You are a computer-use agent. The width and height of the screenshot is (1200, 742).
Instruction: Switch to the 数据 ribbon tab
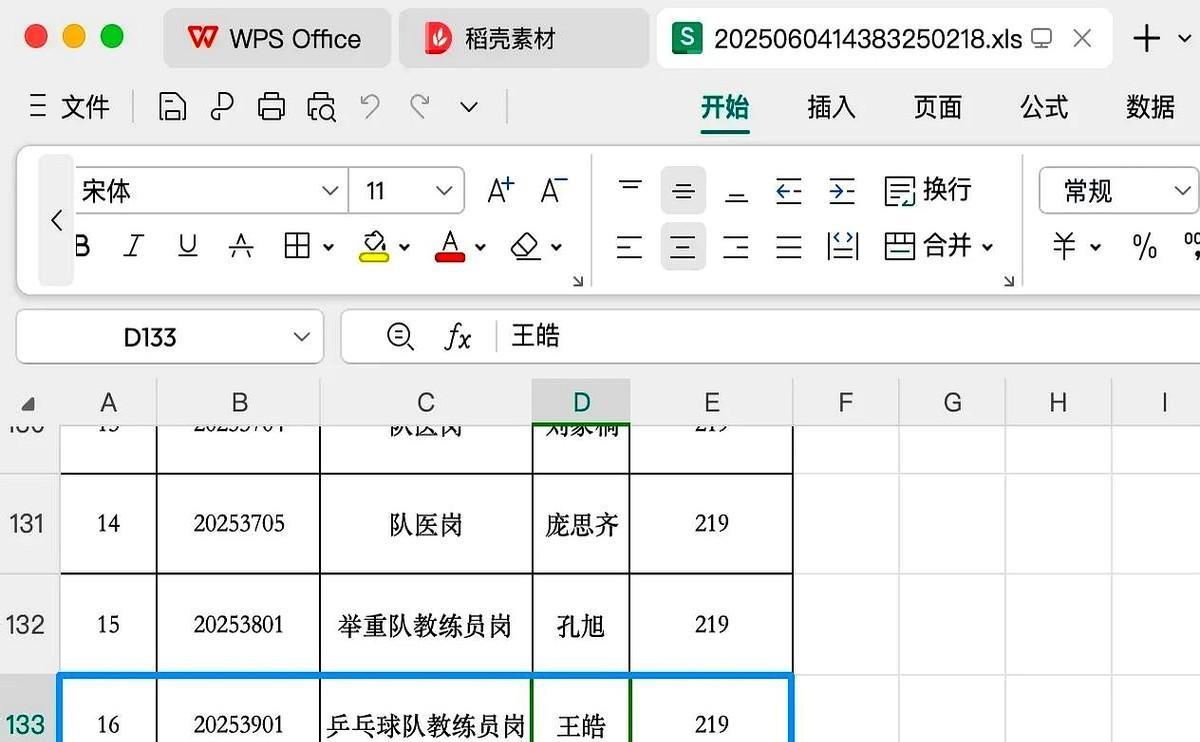1150,107
